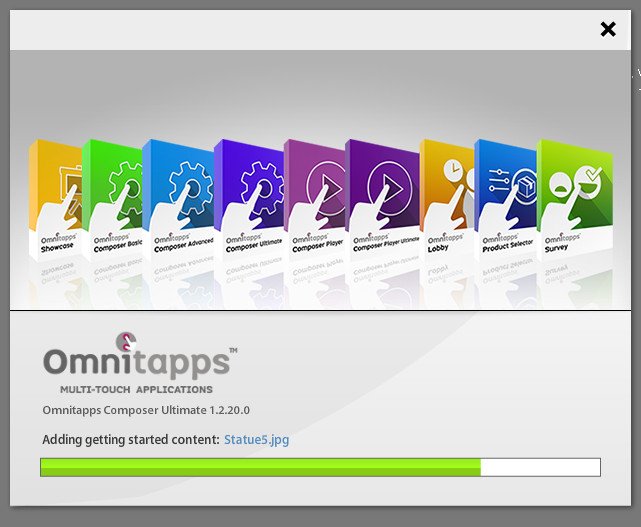641x527 pixels.
Task: Click the MULTI-TOUCH APPLICATIONS tagline
Action: (x=136, y=390)
